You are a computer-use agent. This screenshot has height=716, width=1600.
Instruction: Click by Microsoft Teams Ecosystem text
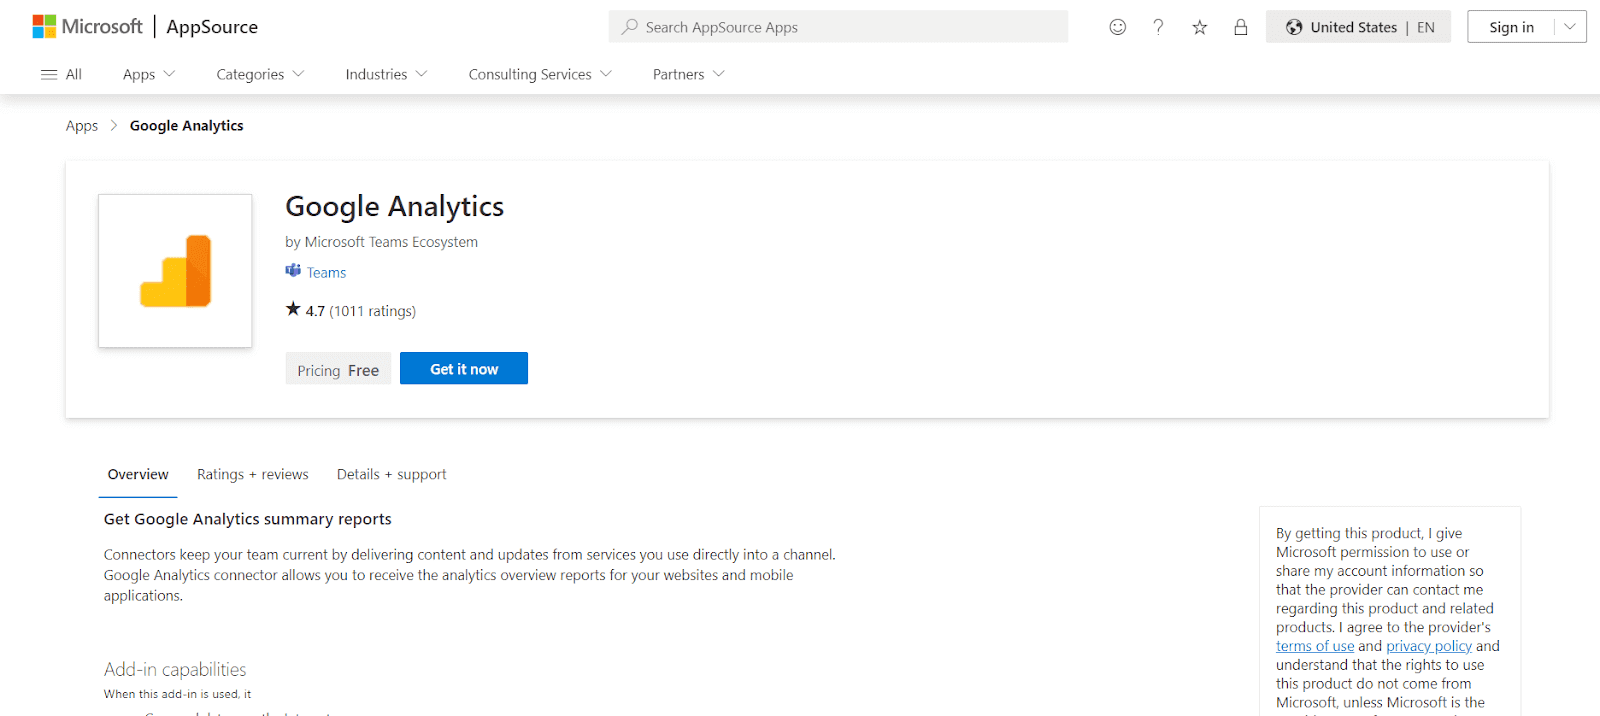click(x=382, y=242)
